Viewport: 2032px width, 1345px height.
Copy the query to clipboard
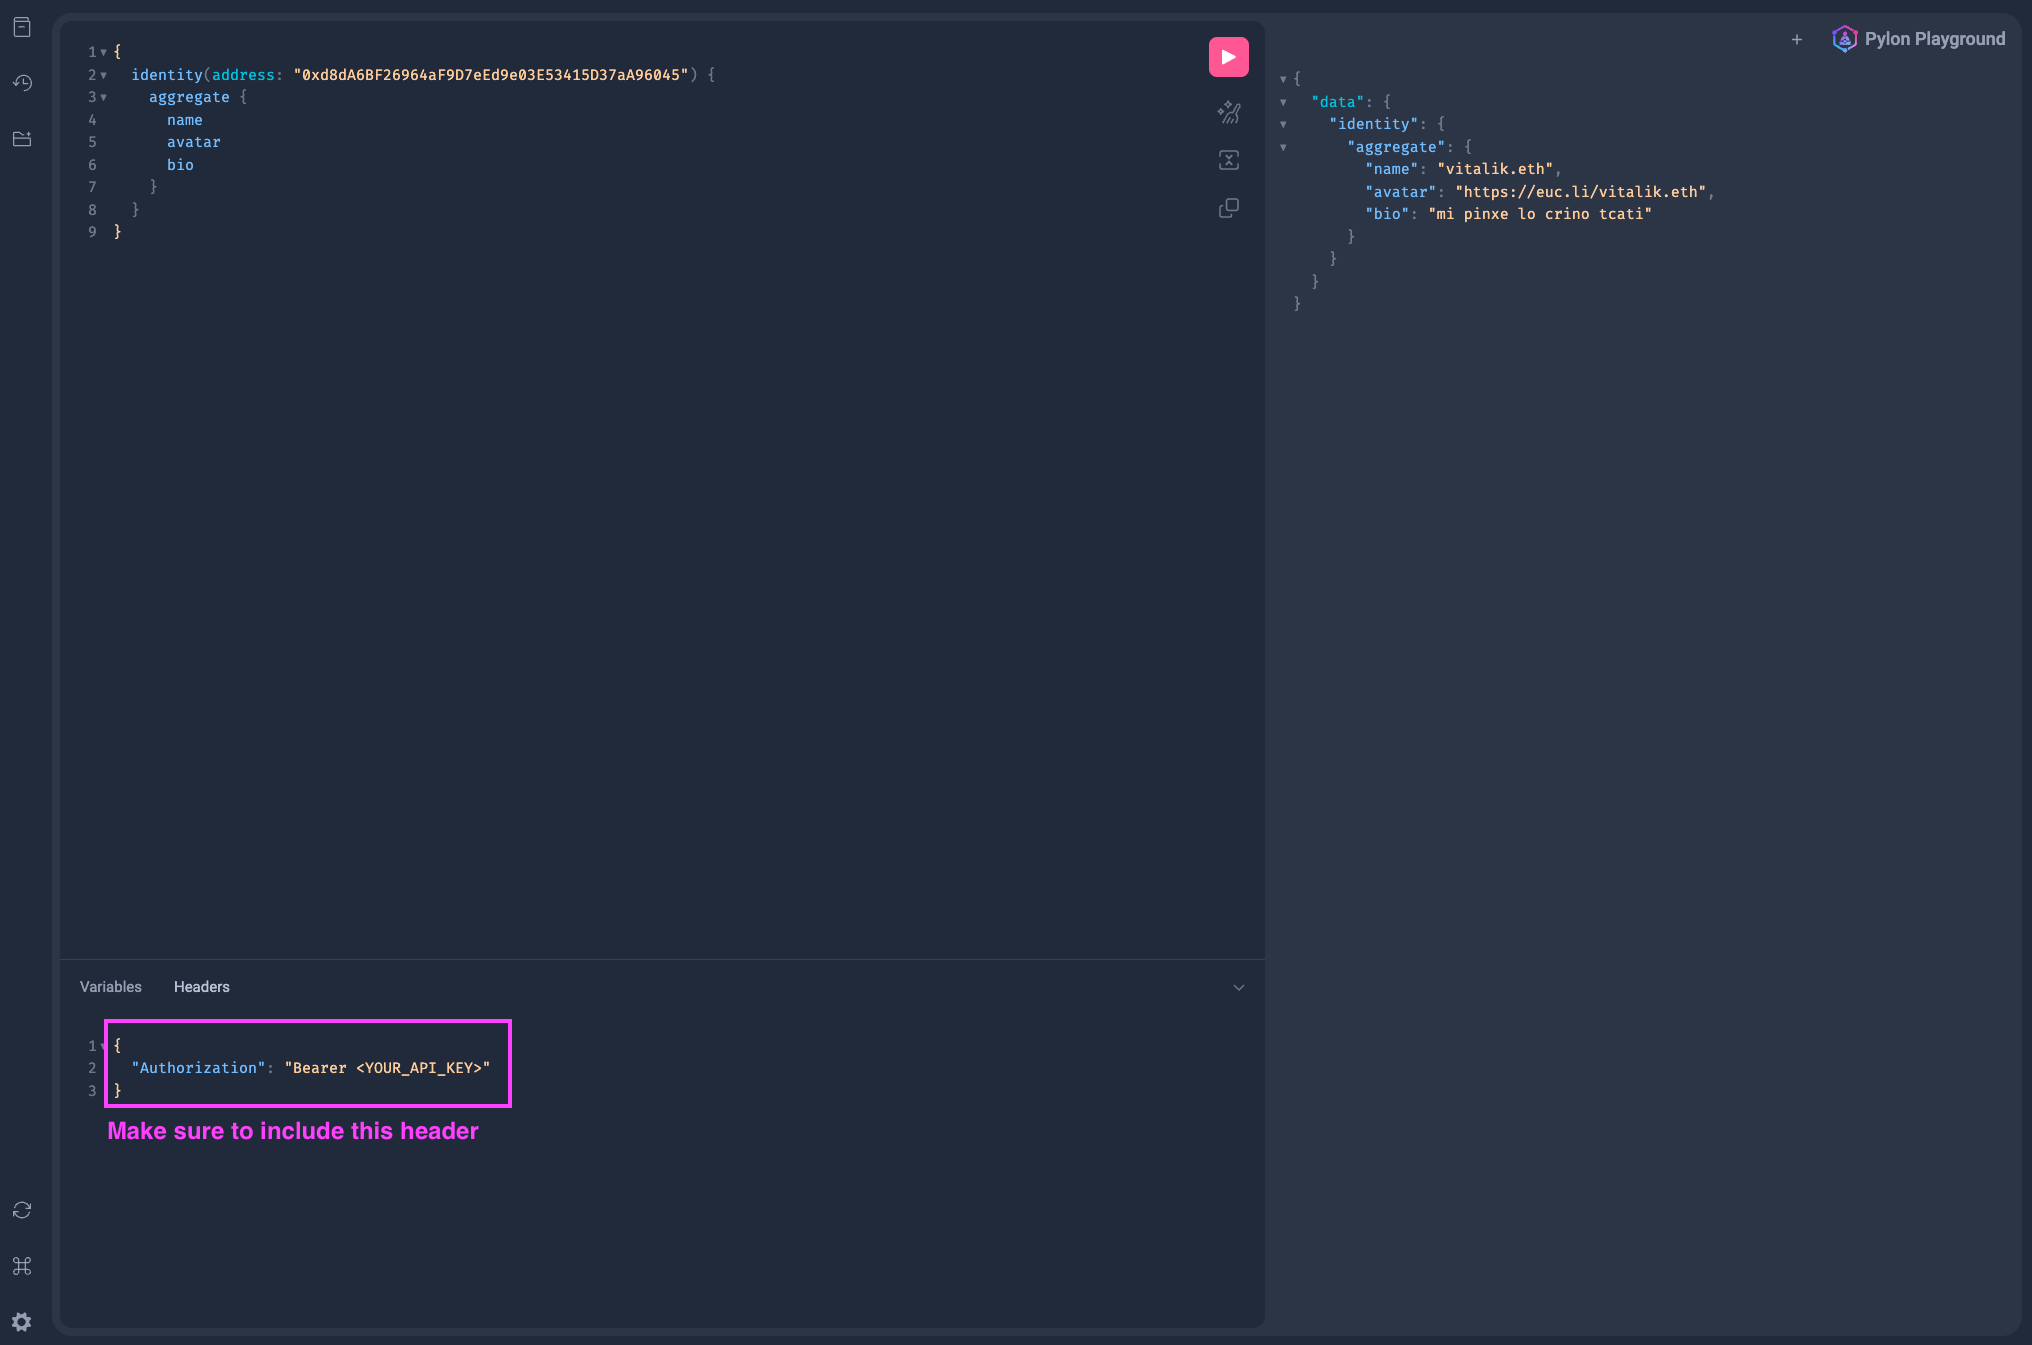click(x=1228, y=208)
